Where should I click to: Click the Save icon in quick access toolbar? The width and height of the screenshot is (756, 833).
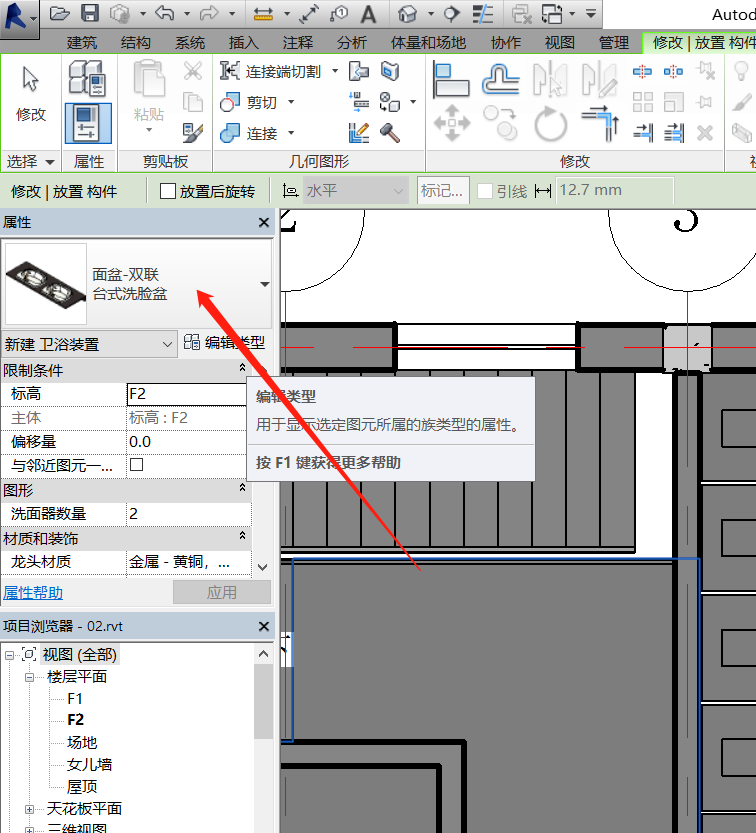90,14
